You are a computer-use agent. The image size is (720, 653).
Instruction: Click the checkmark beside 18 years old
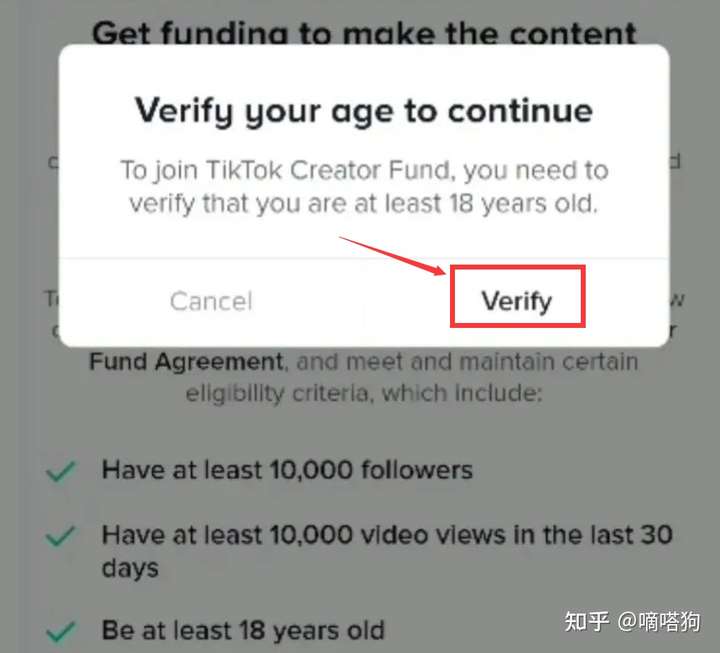(x=61, y=631)
